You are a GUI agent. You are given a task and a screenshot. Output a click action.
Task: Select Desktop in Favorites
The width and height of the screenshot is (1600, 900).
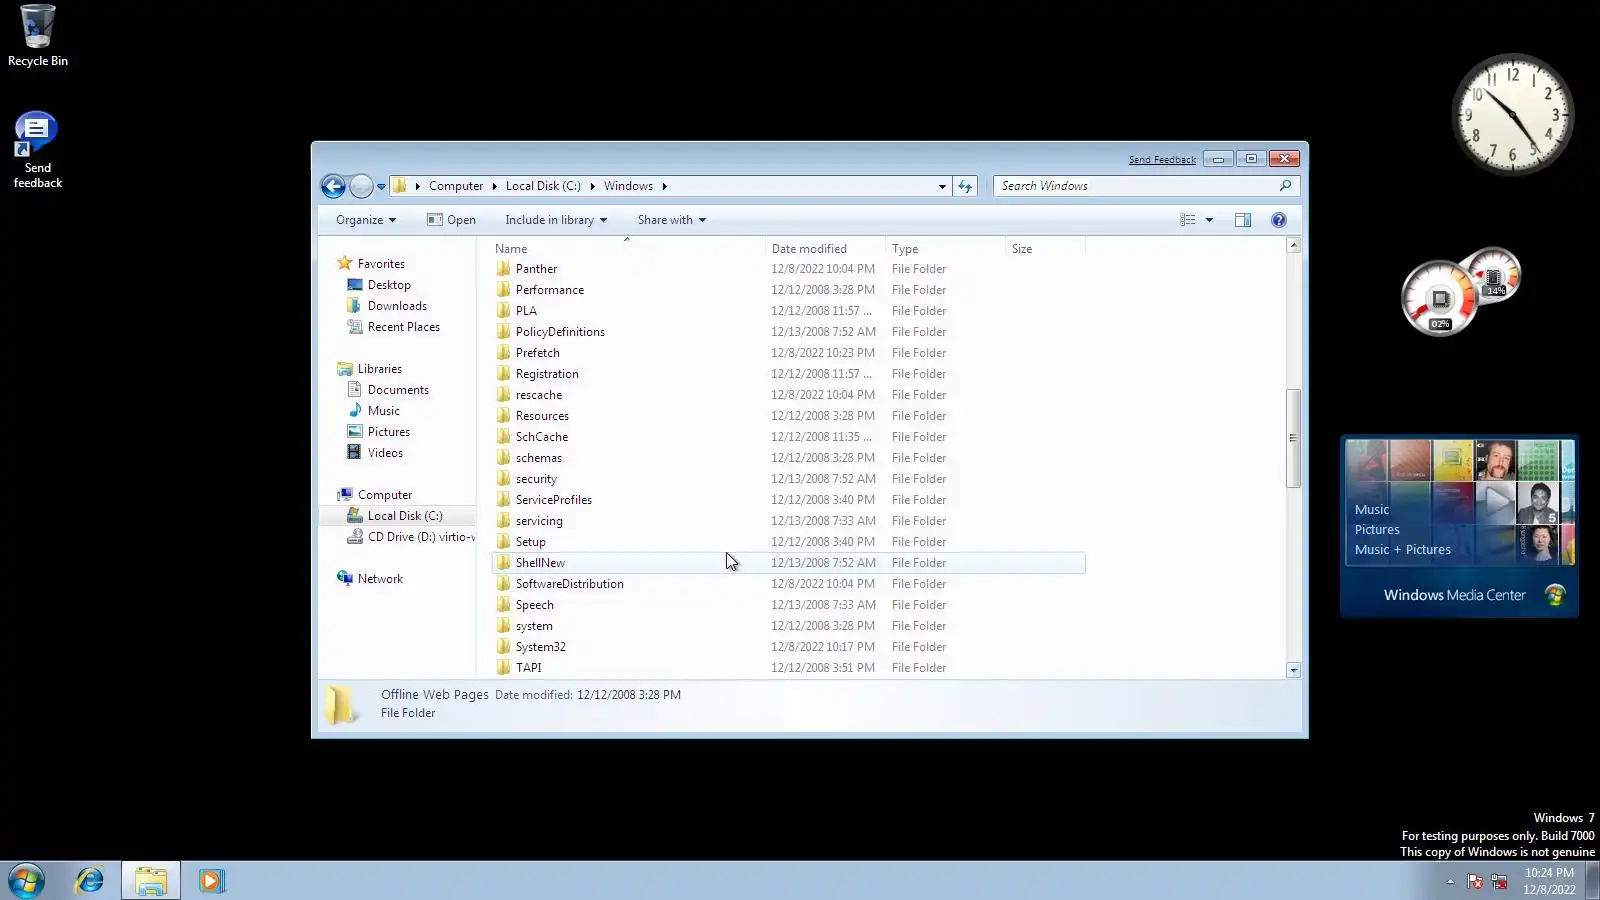pyautogui.click(x=389, y=285)
